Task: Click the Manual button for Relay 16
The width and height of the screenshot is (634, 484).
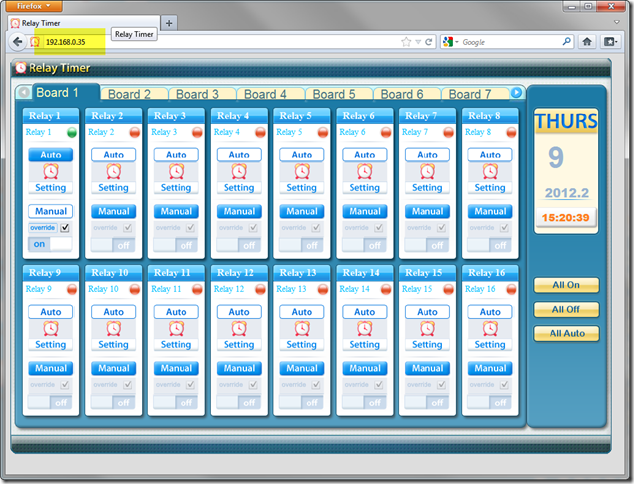Action: pyautogui.click(x=490, y=368)
